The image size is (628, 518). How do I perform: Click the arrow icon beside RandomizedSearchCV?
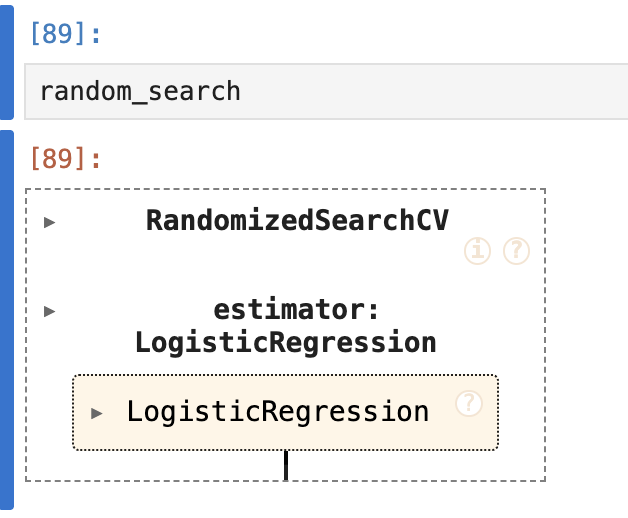50,222
